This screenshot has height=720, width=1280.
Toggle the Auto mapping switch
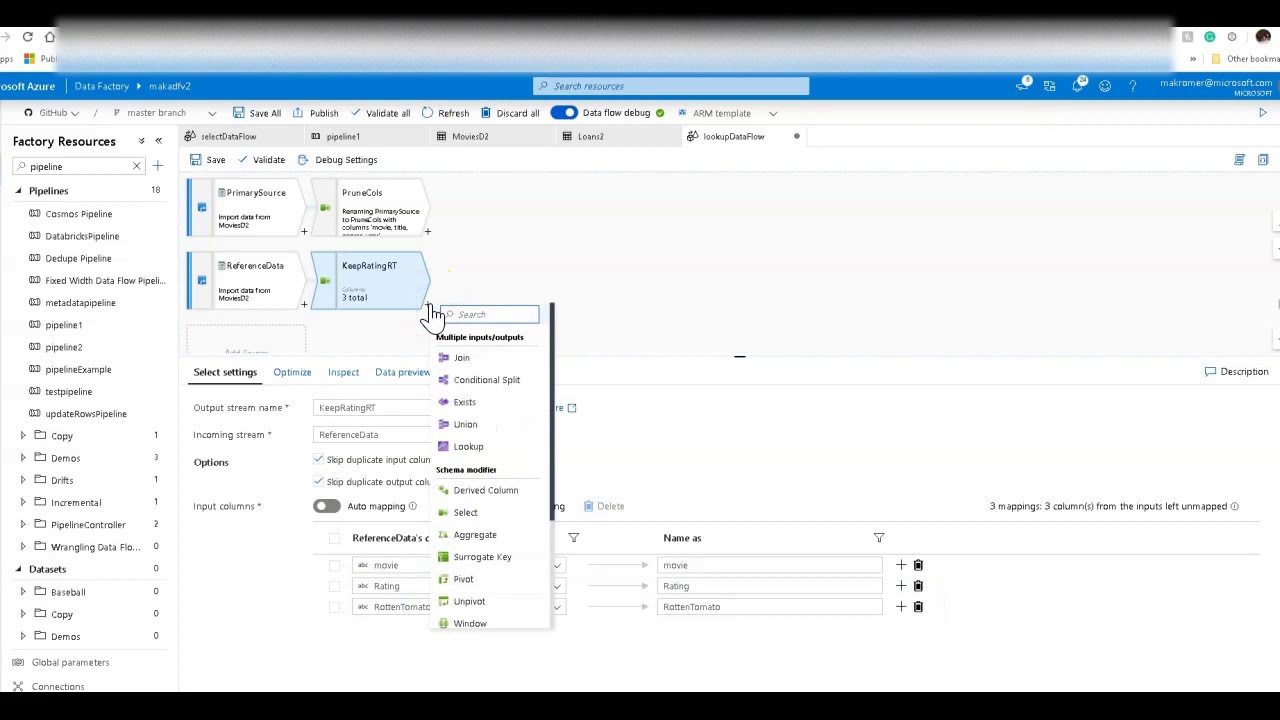coord(327,506)
